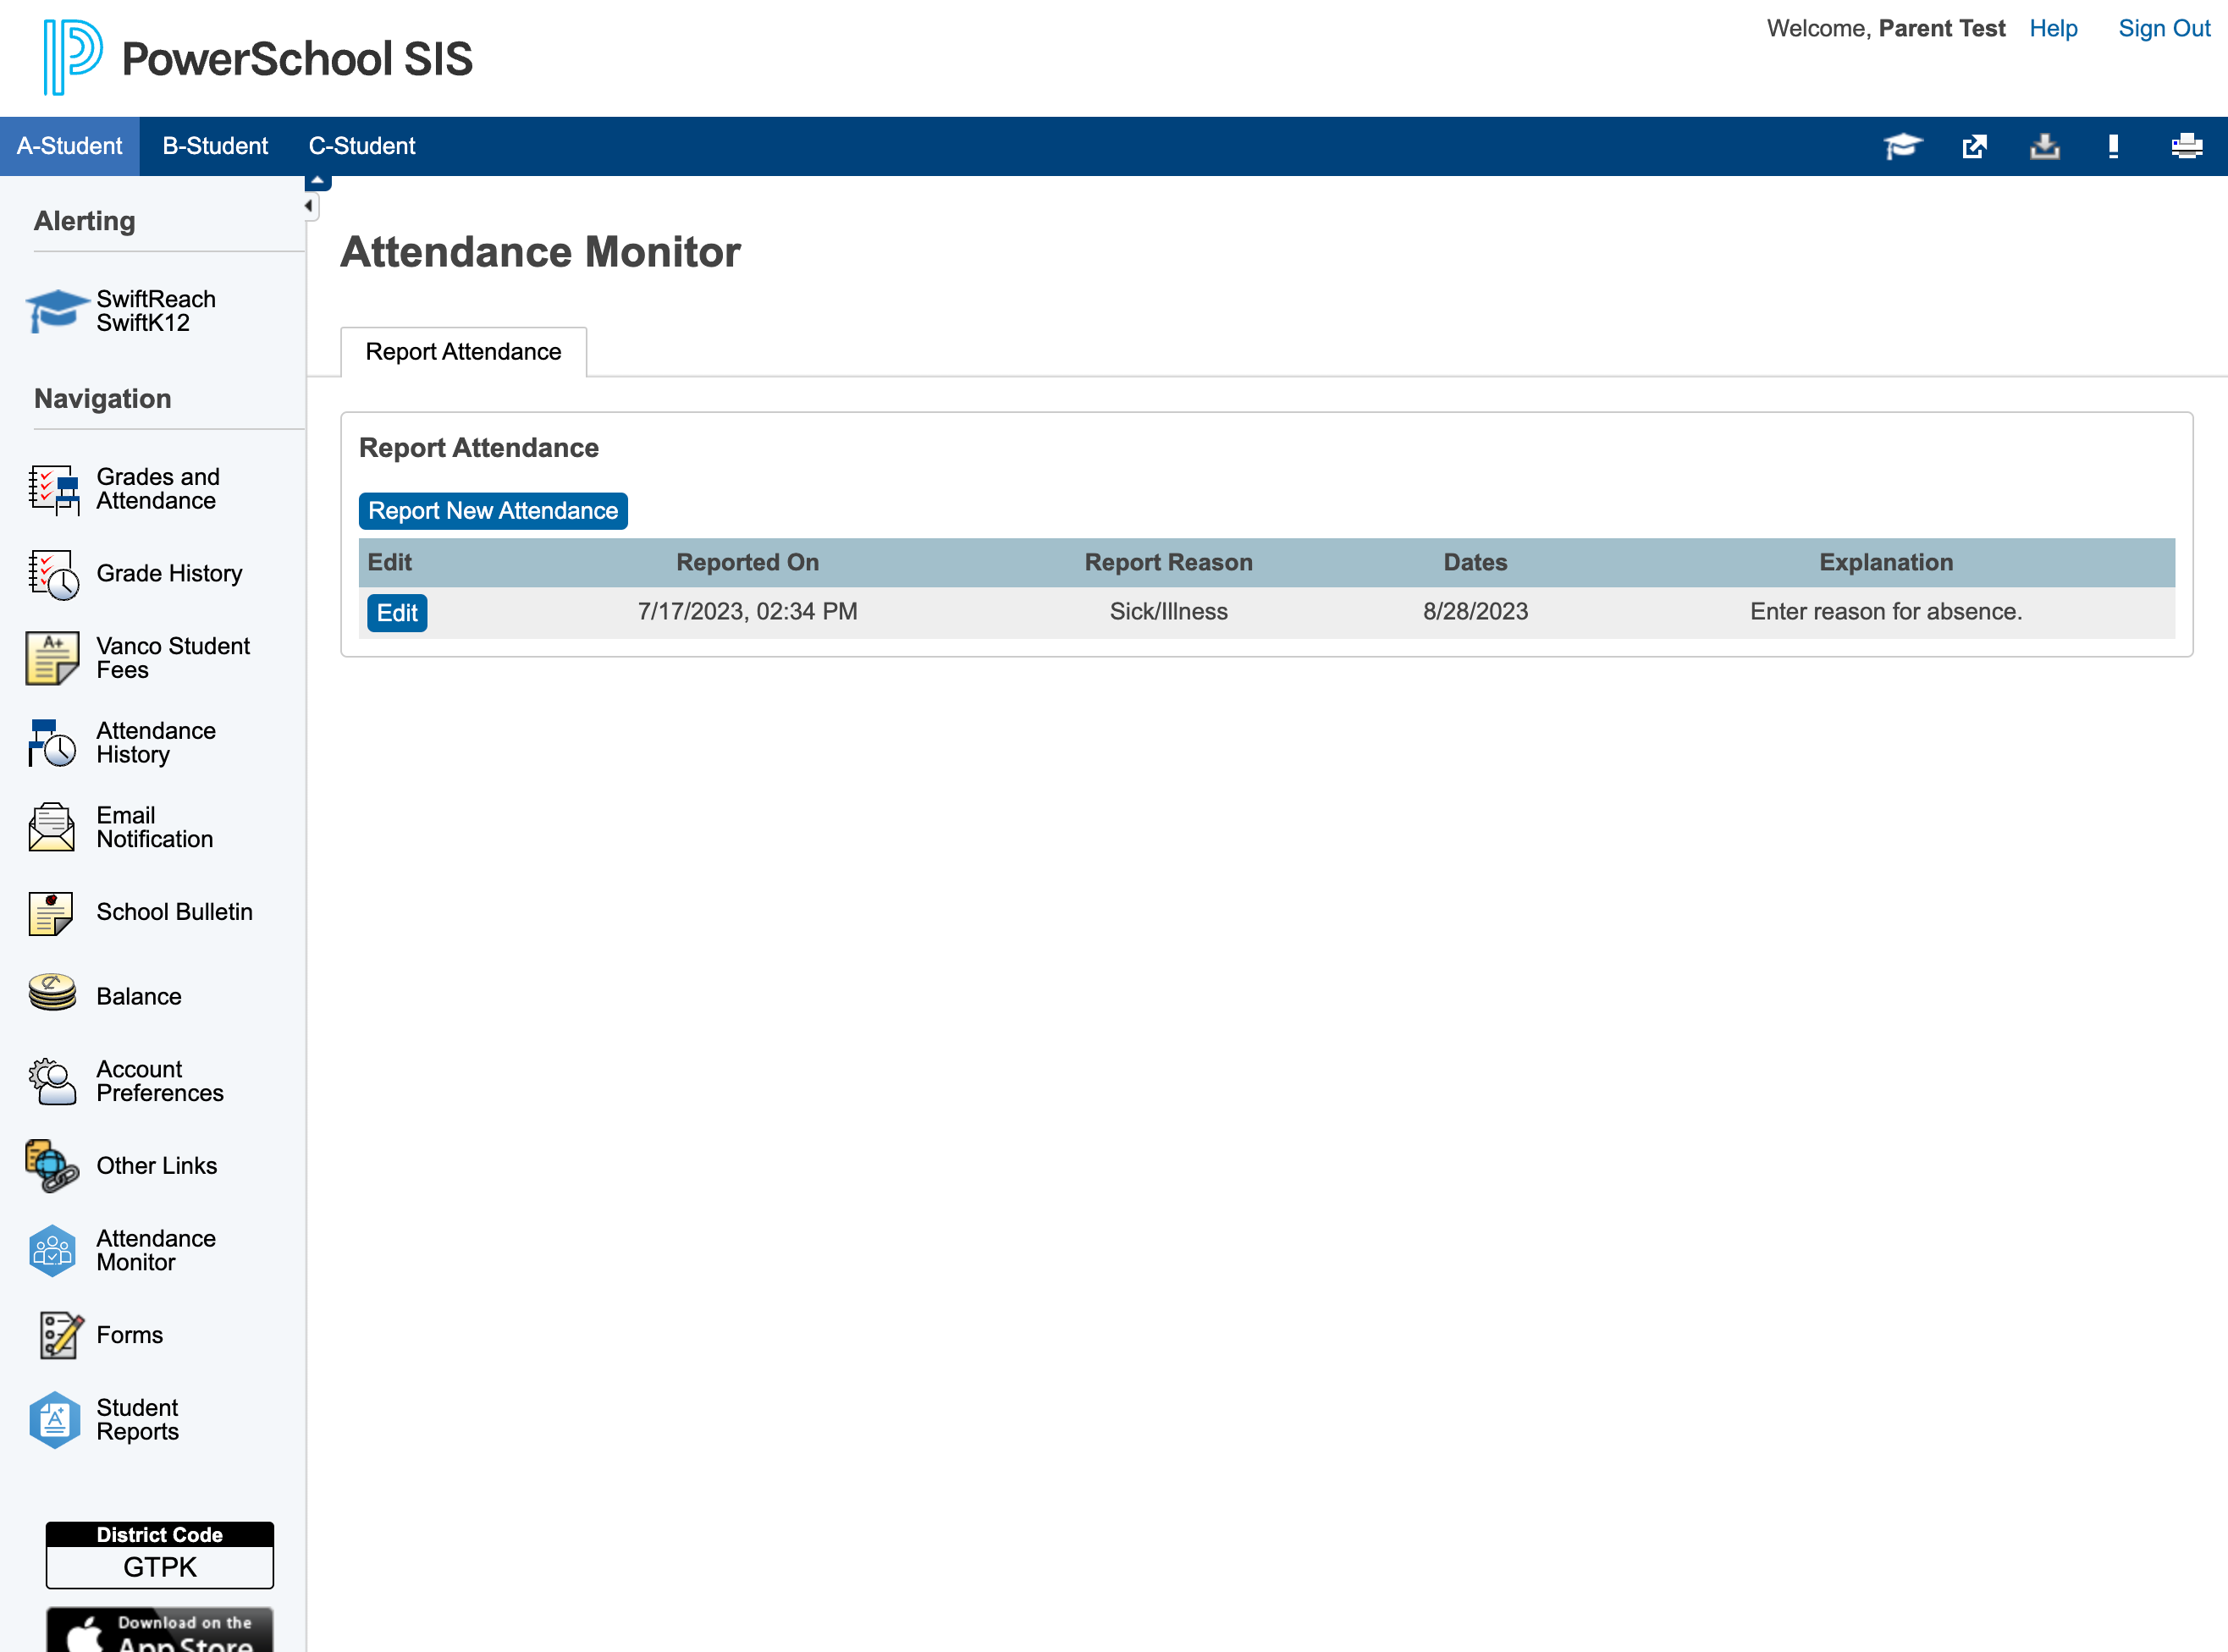Click the Grade History clock icon

click(x=54, y=574)
